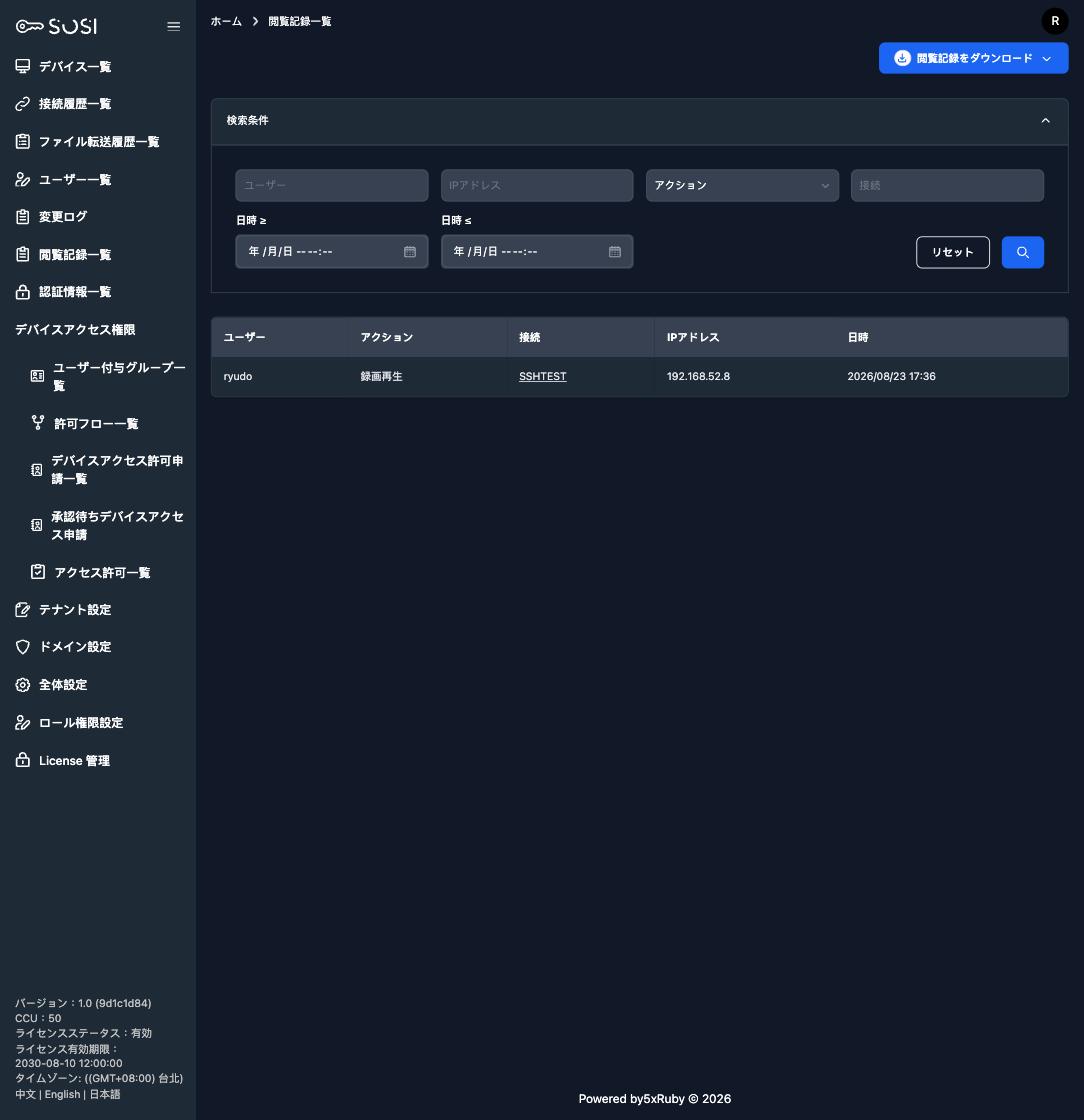Click the lock icon beside 認証情報一覧

point(23,291)
